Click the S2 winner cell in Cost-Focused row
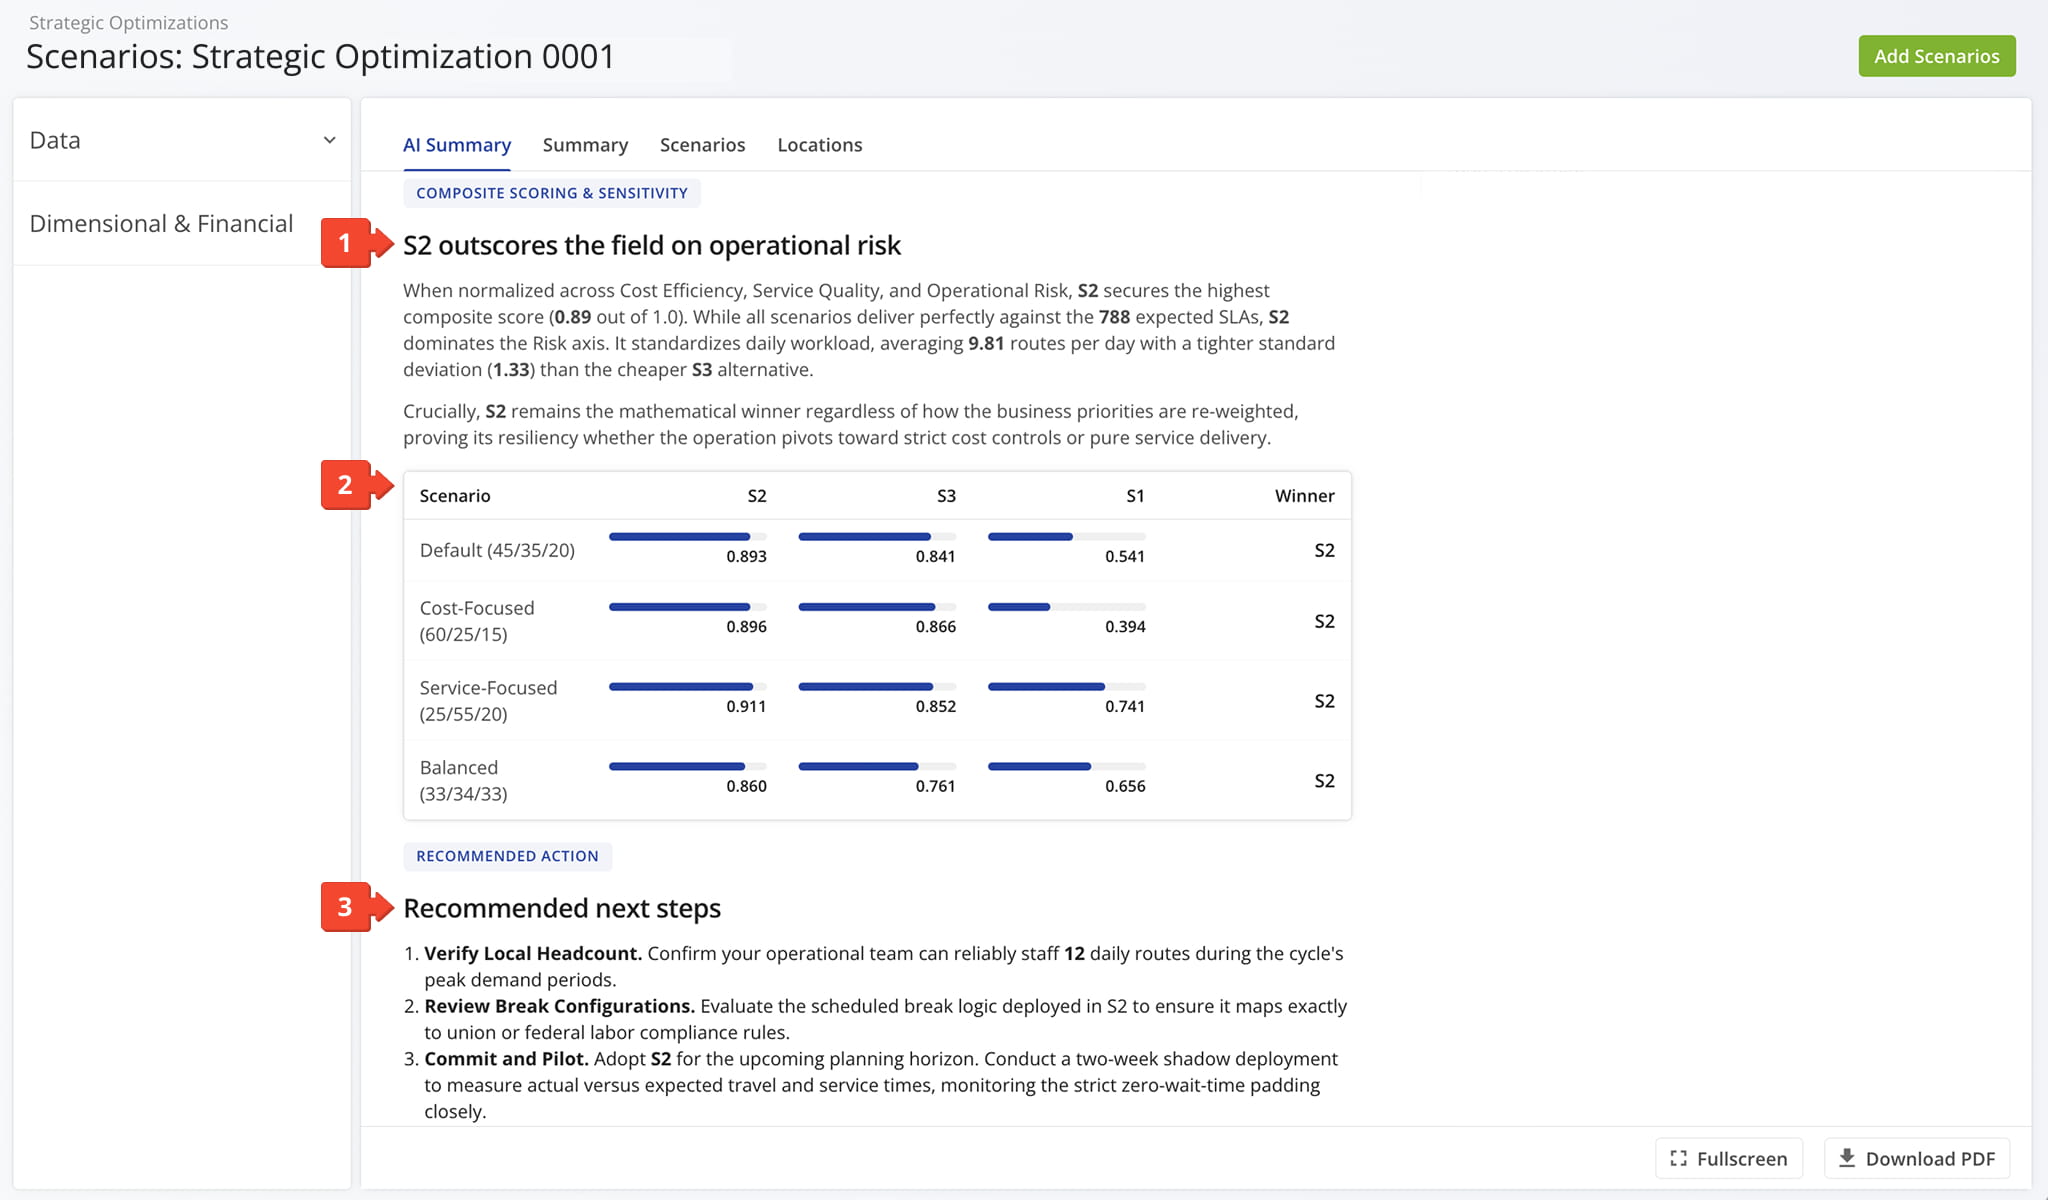The width and height of the screenshot is (2048, 1200). (1324, 621)
